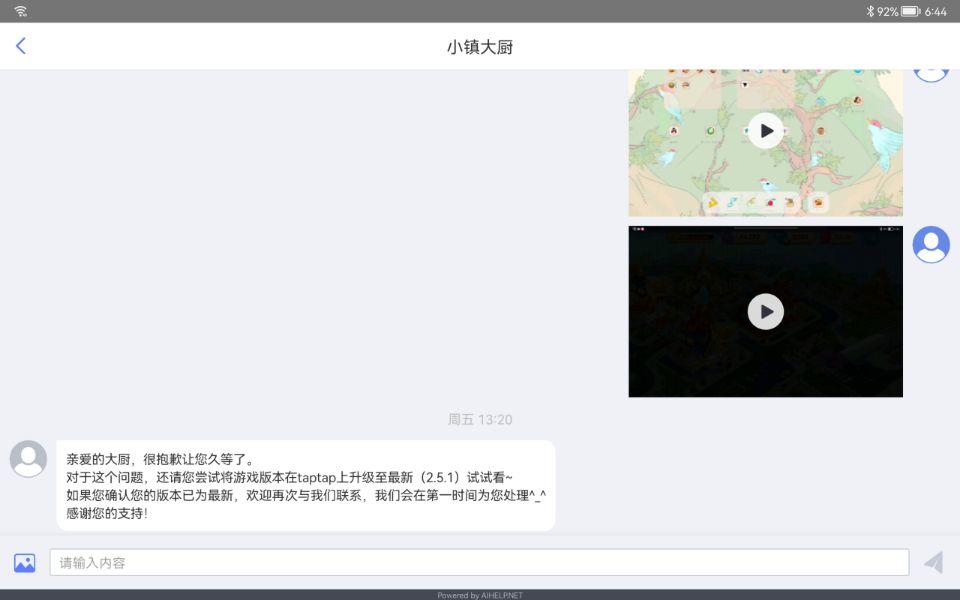
Task: Play the dark screen video
Action: click(765, 312)
